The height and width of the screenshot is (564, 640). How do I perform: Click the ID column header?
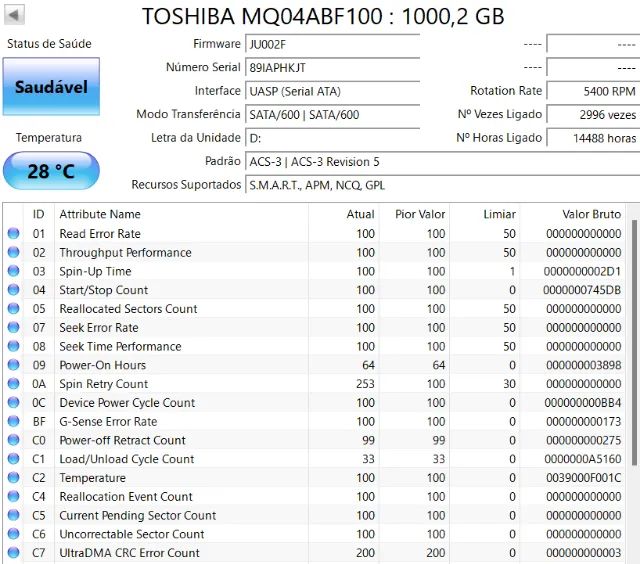[x=38, y=214]
